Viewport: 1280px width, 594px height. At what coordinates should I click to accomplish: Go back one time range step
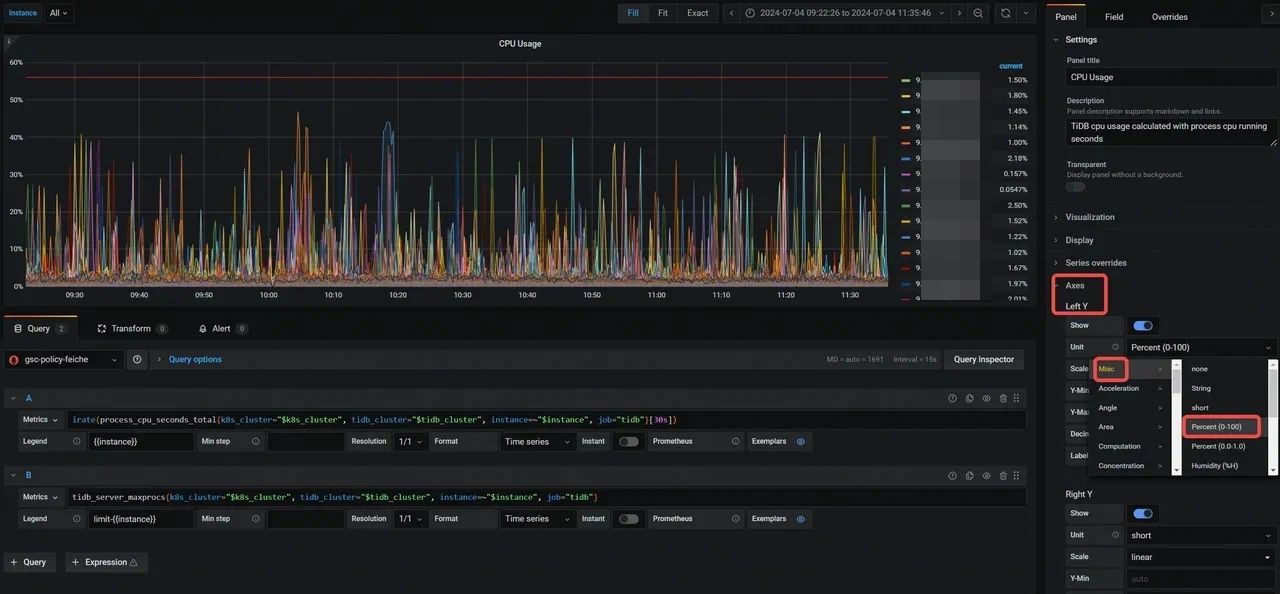coord(732,13)
